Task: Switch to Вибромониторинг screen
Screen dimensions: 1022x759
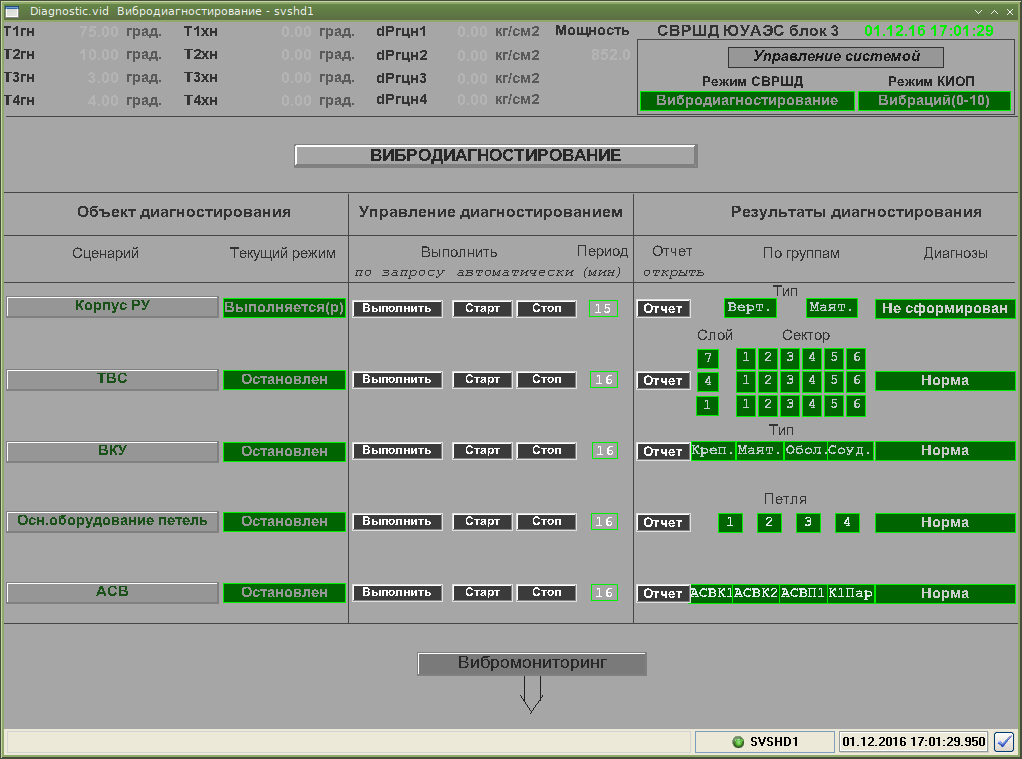Action: coord(531,663)
